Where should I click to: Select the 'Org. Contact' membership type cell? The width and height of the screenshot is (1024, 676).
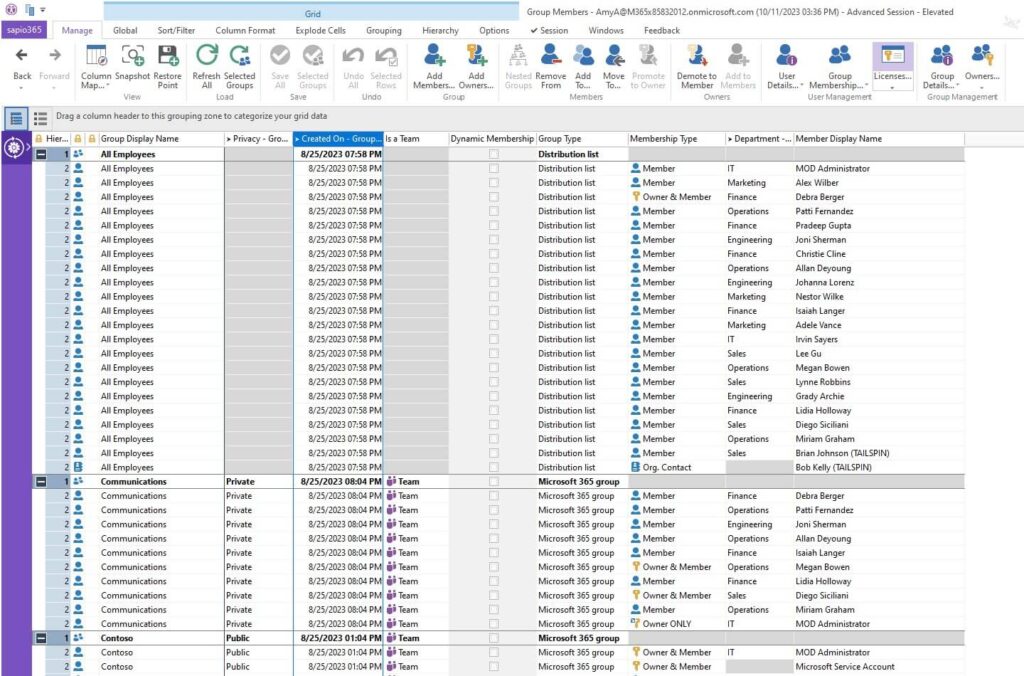676,468
